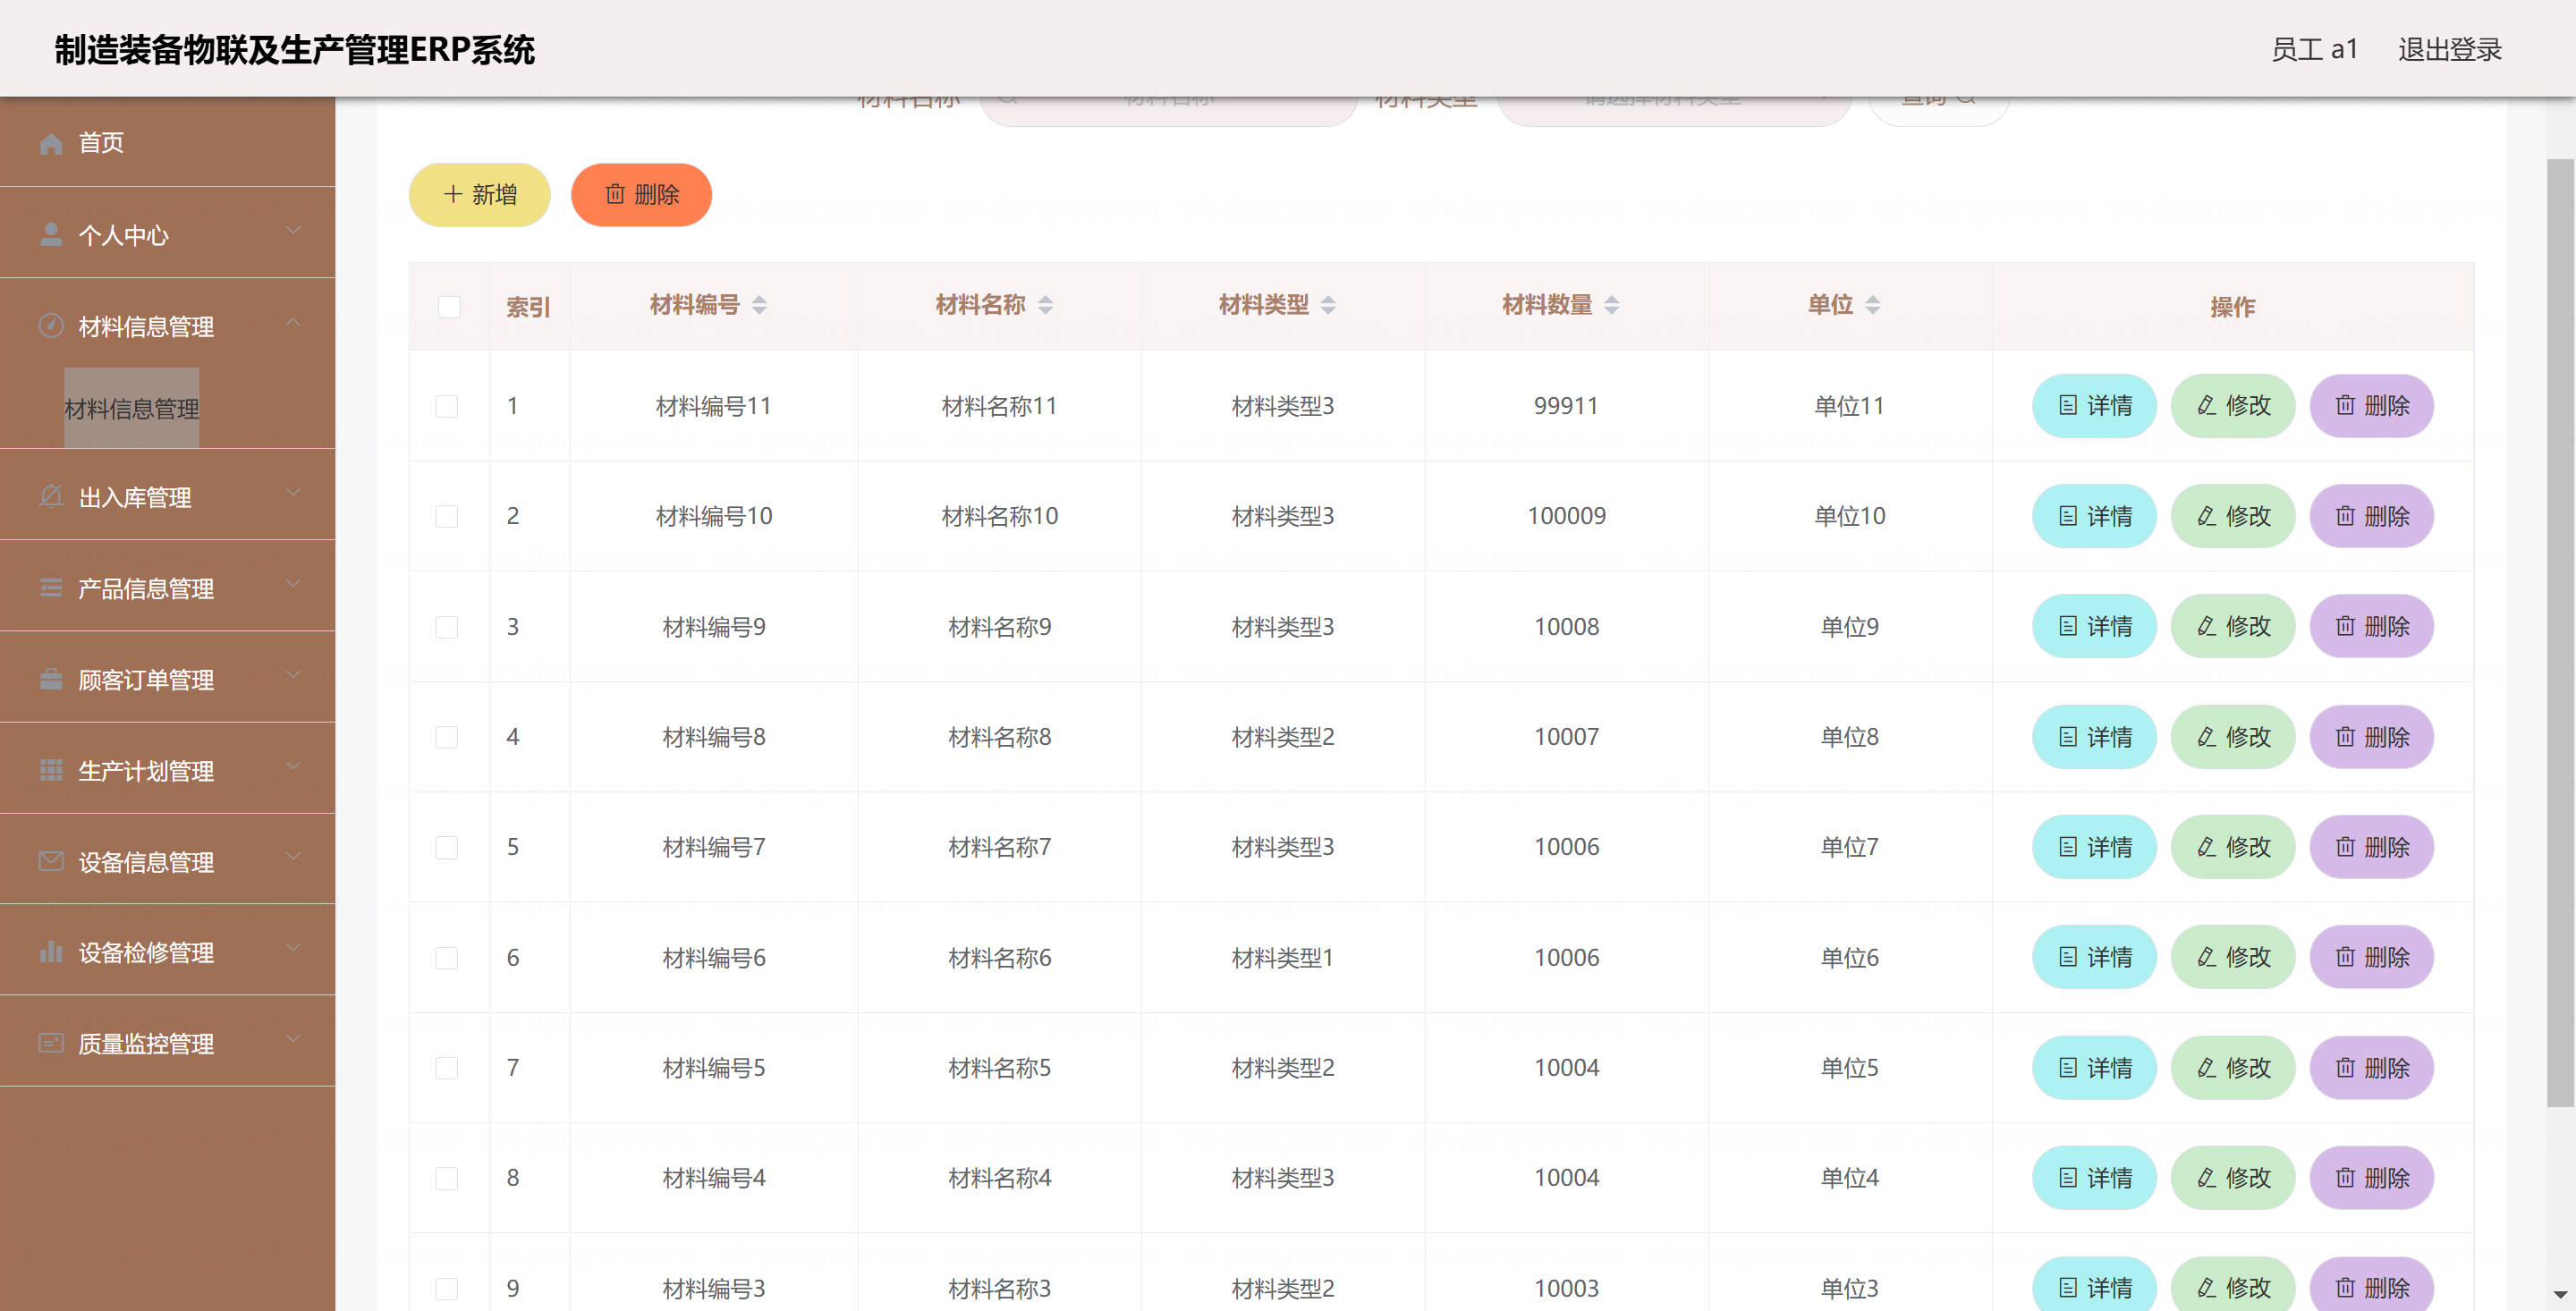Sort by 材料名称 column arrows

point(1046,305)
